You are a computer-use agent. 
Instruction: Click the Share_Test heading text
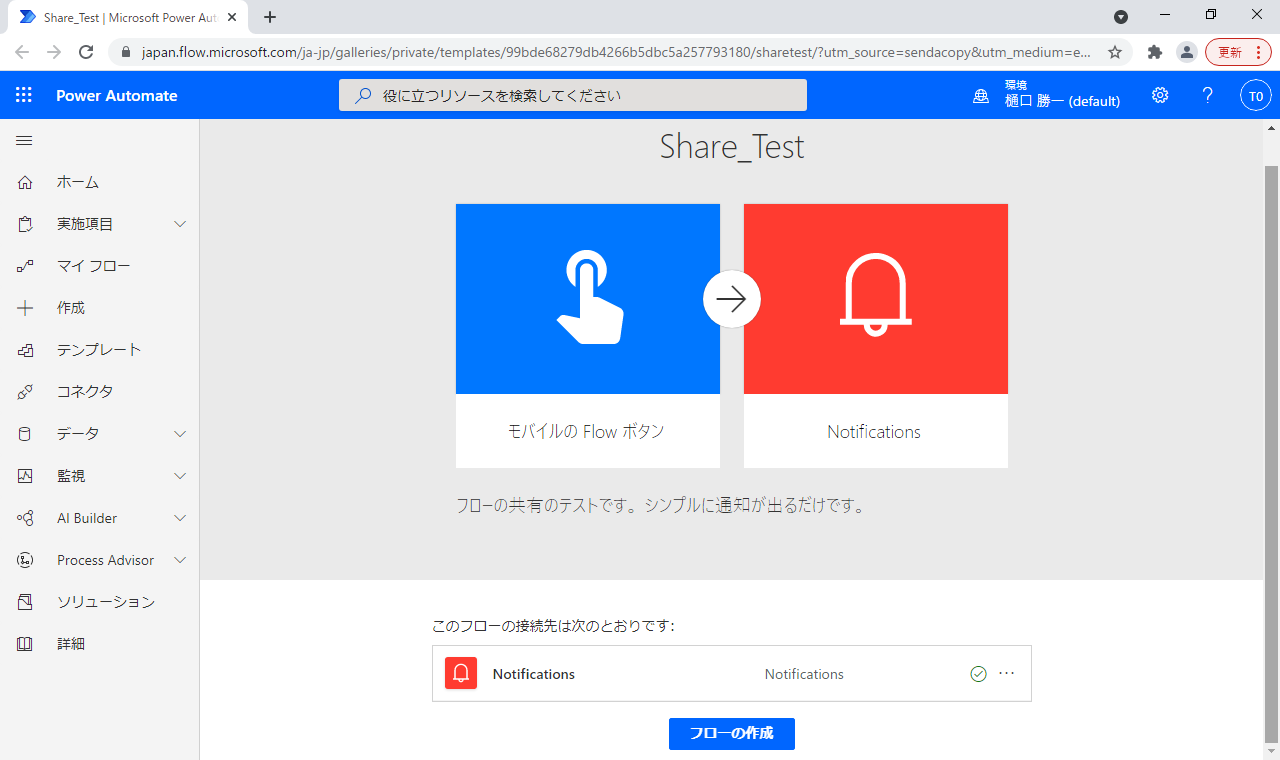(x=732, y=147)
